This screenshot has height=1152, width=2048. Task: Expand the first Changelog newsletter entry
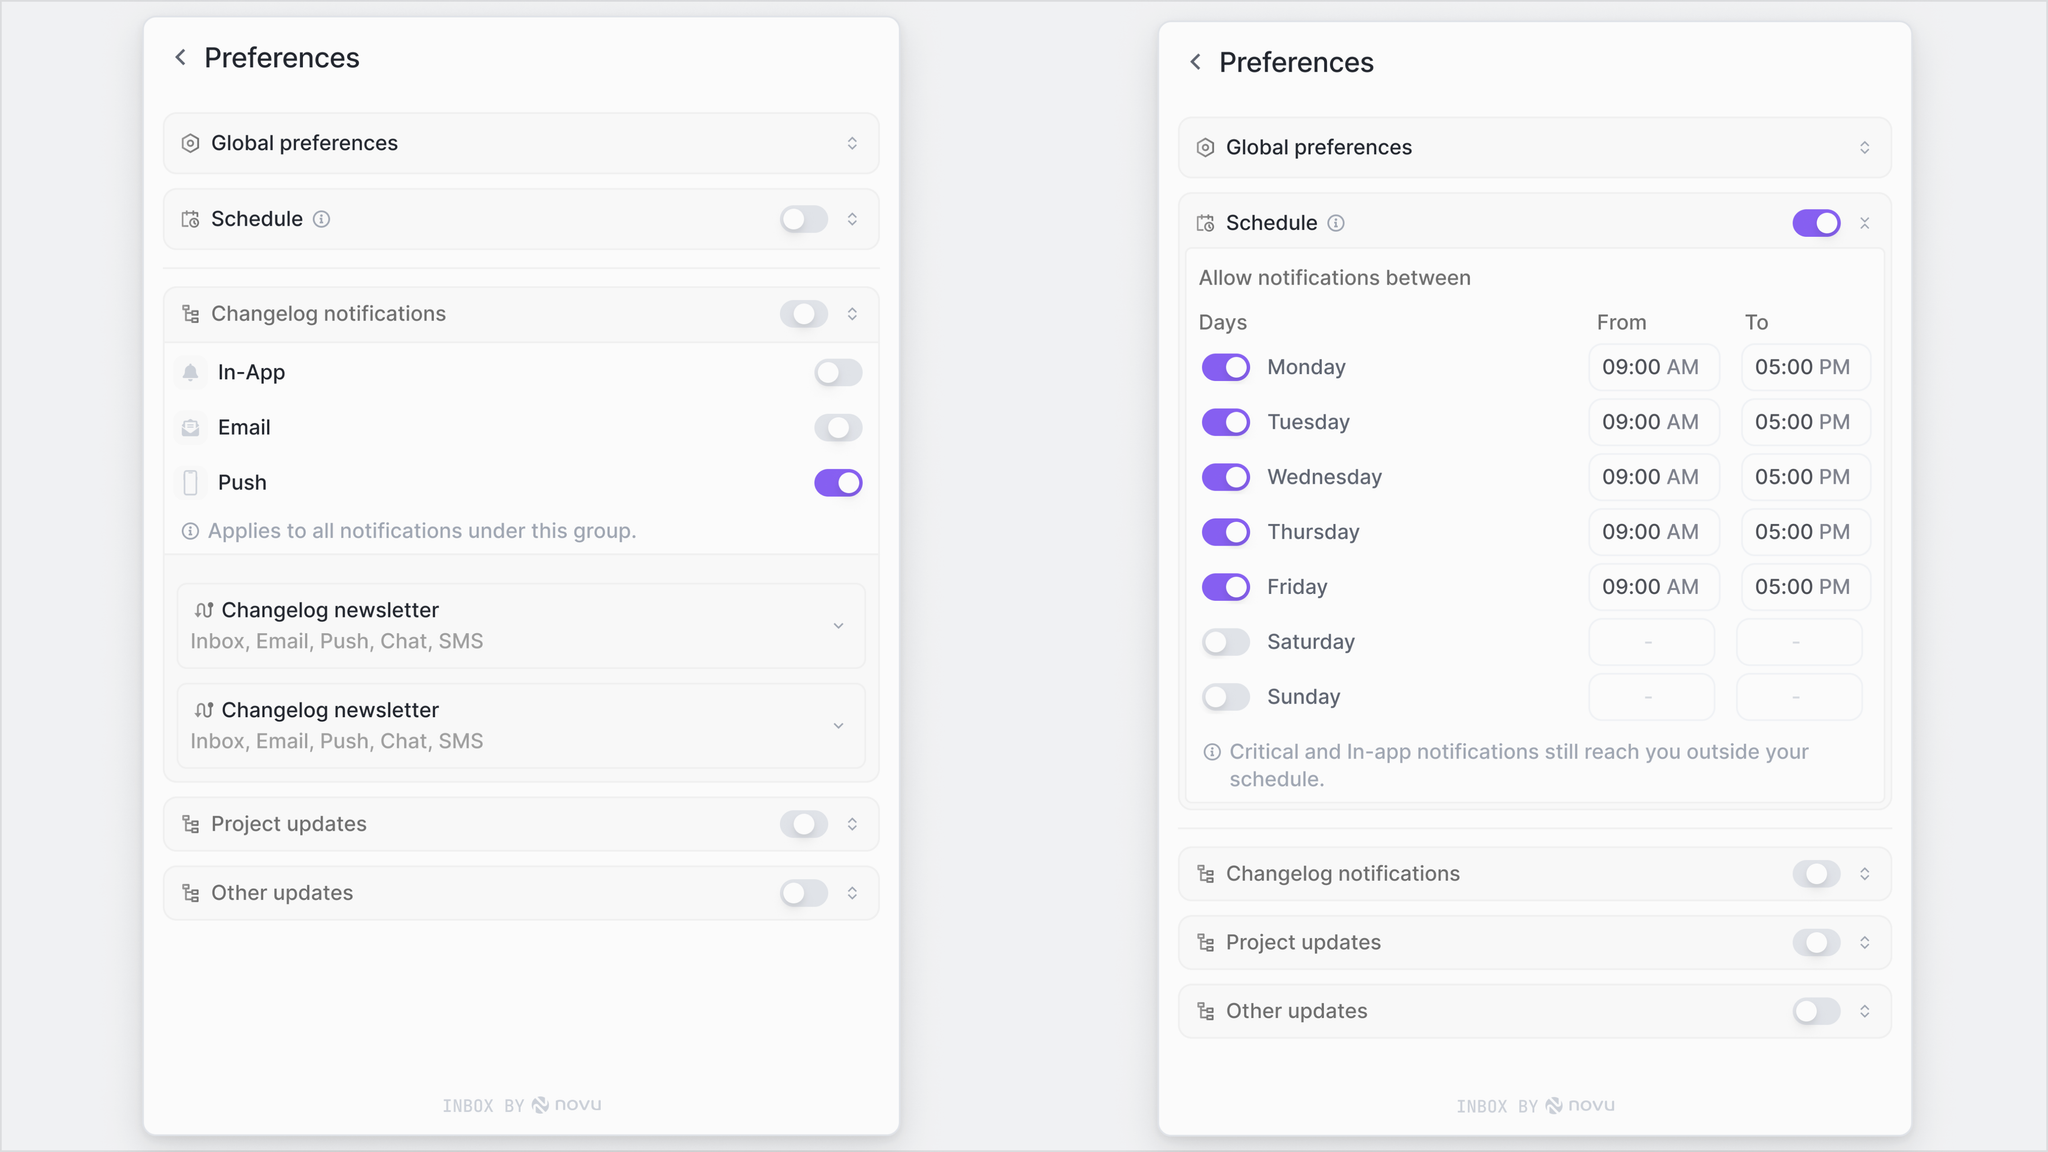click(x=839, y=625)
